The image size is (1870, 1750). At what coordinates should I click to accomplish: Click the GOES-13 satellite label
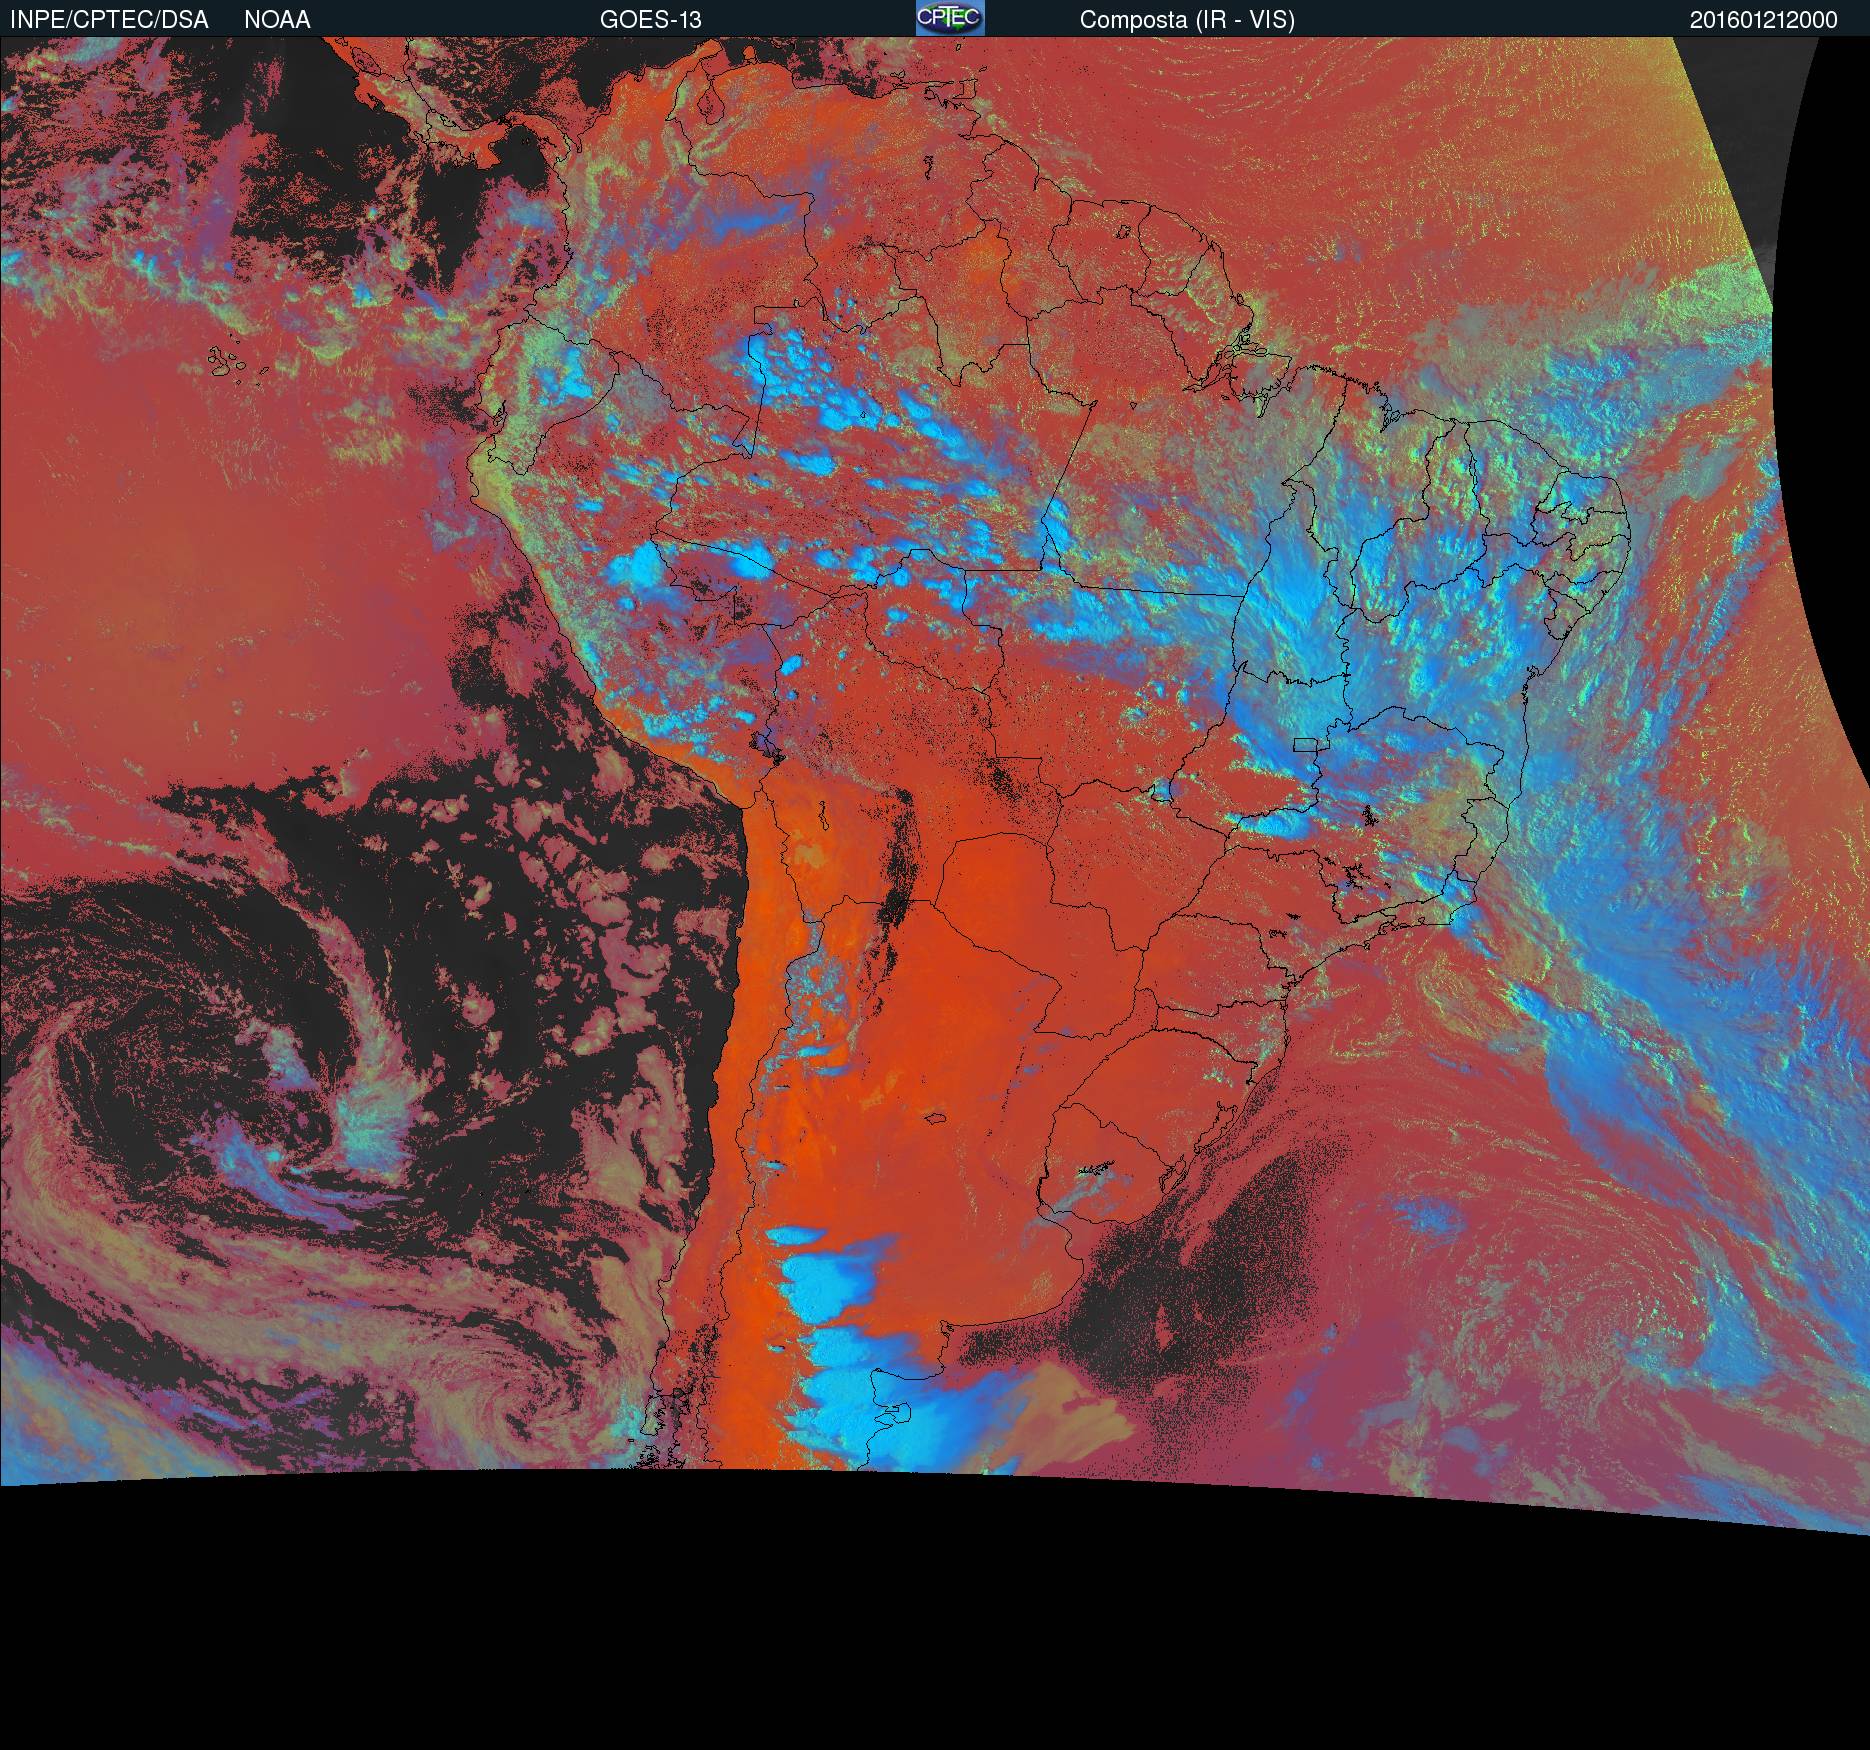point(651,20)
